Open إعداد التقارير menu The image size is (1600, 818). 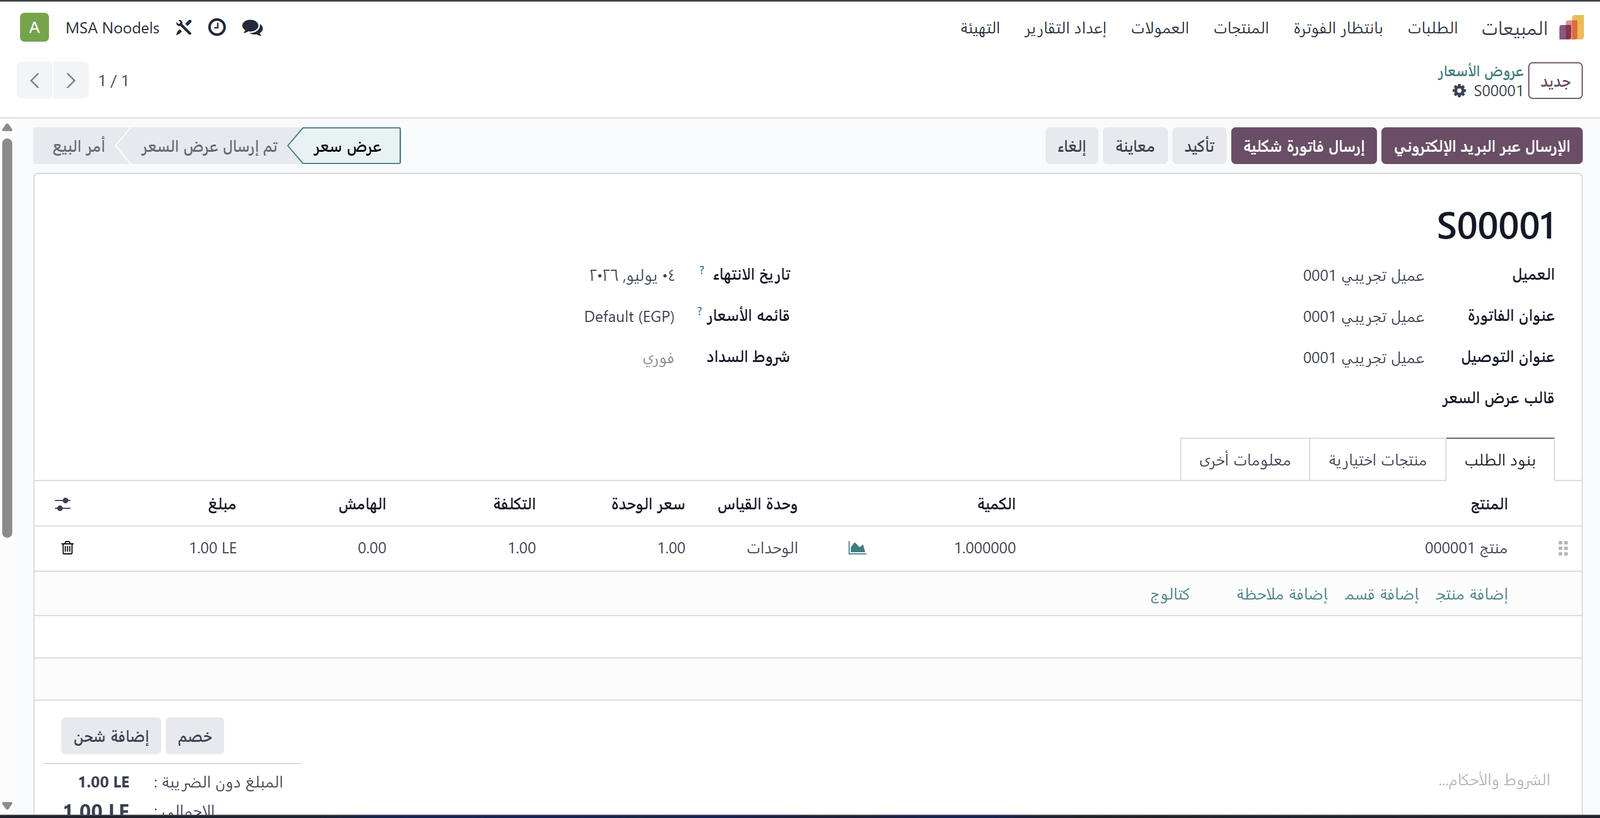click(x=1065, y=28)
